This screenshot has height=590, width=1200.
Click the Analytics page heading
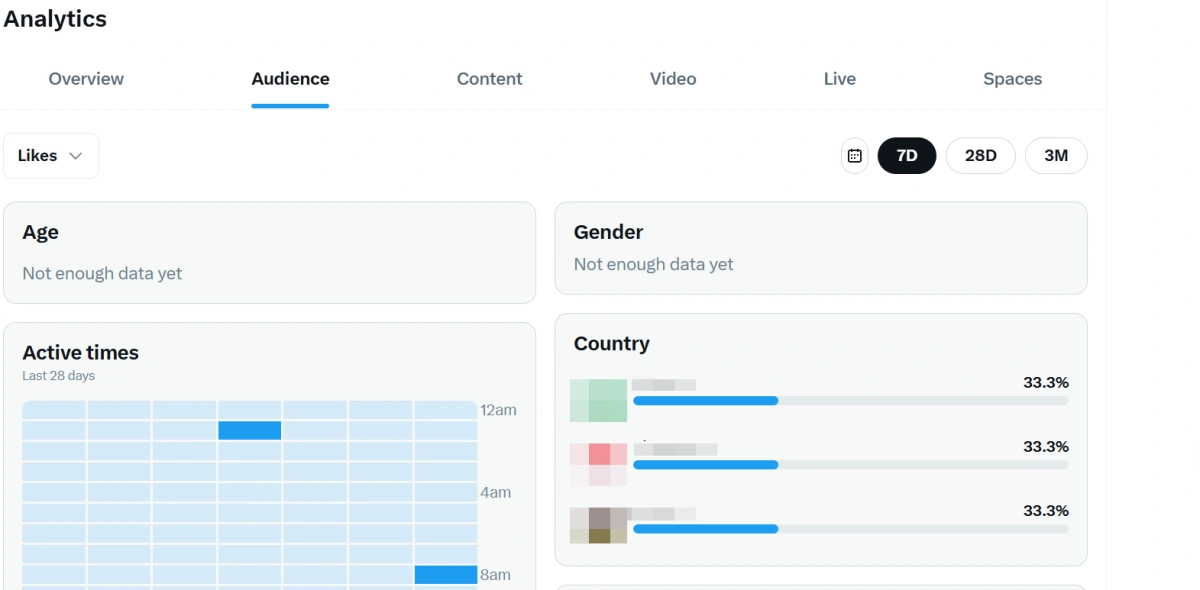click(x=55, y=19)
